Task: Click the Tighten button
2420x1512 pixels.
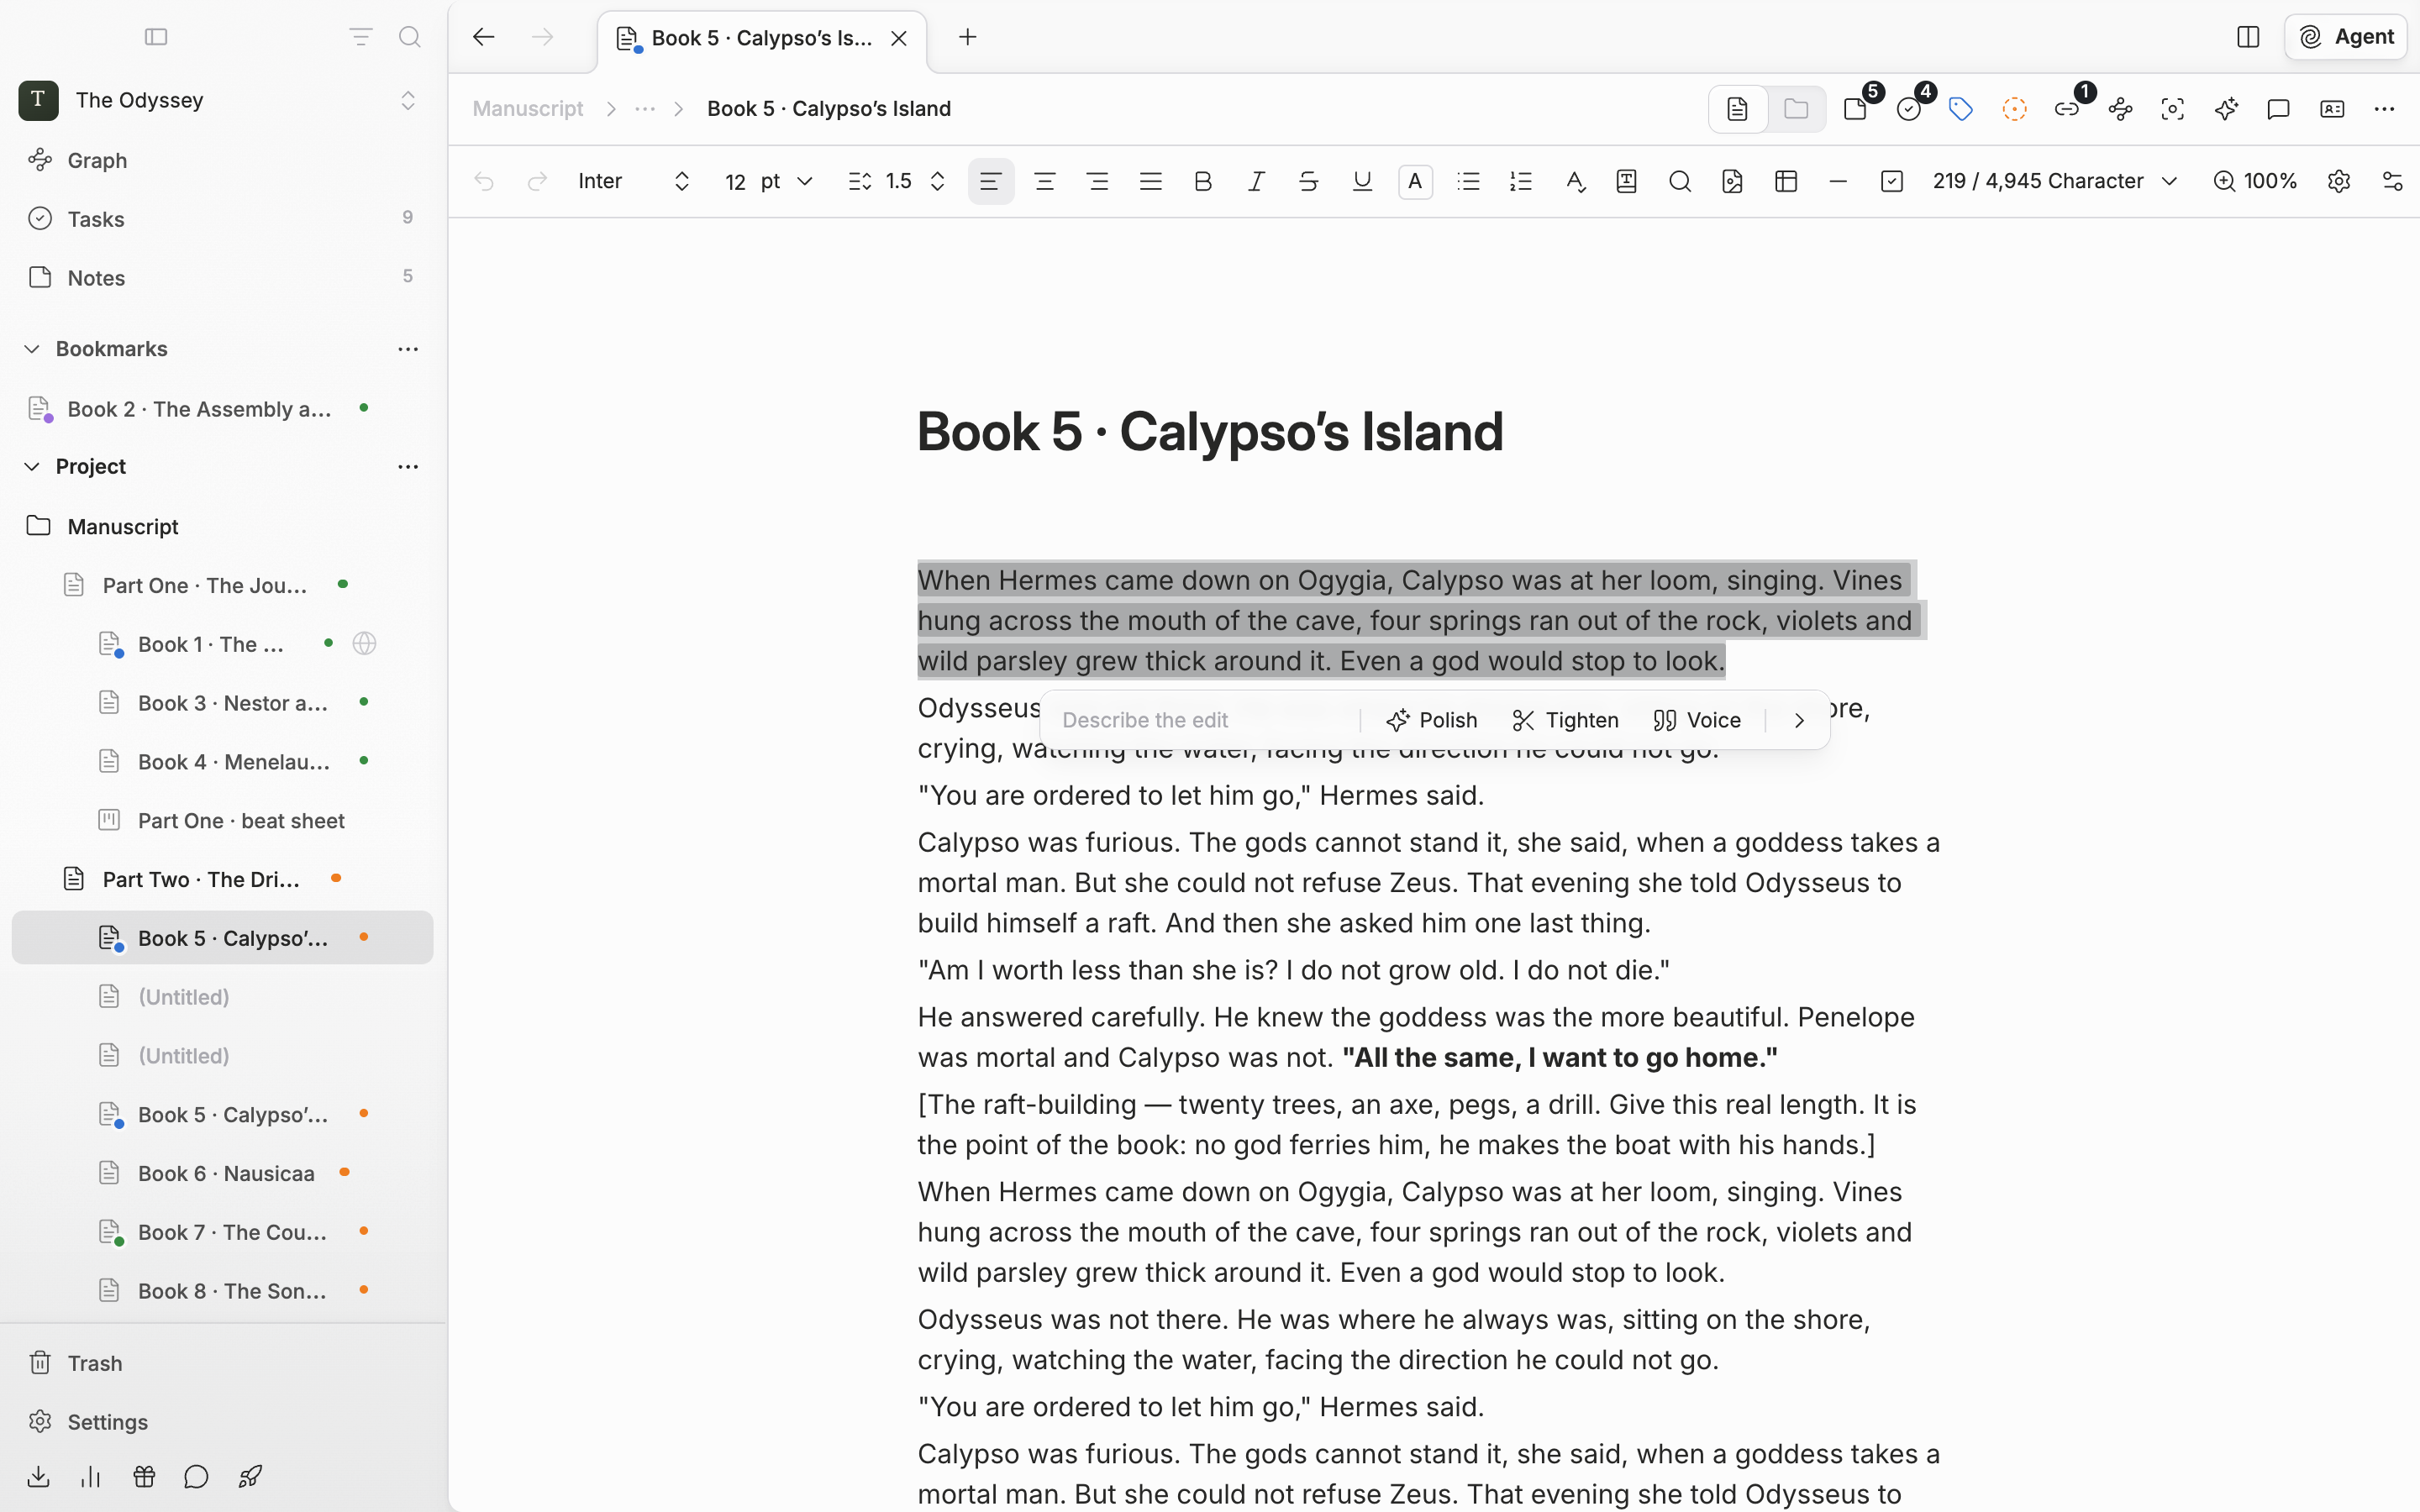Action: 1565,720
